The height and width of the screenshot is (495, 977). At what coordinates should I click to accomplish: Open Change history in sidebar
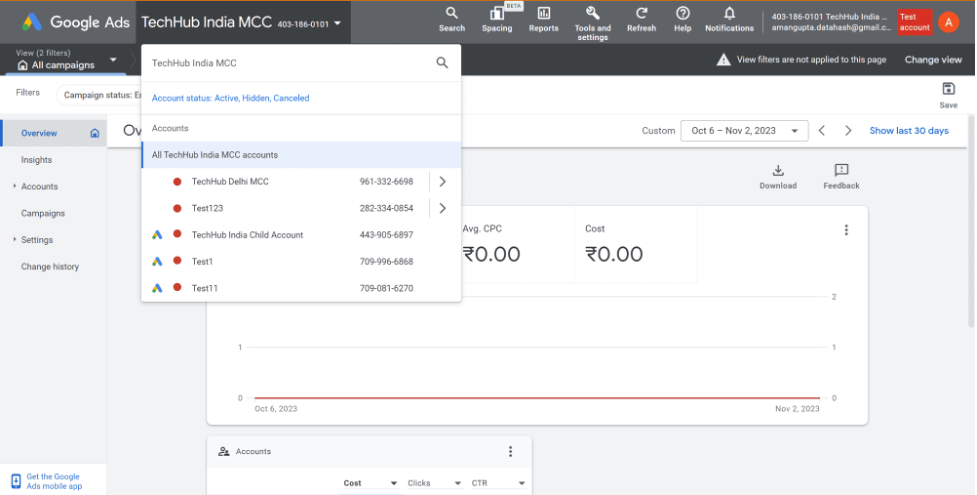pyautogui.click(x=50, y=267)
